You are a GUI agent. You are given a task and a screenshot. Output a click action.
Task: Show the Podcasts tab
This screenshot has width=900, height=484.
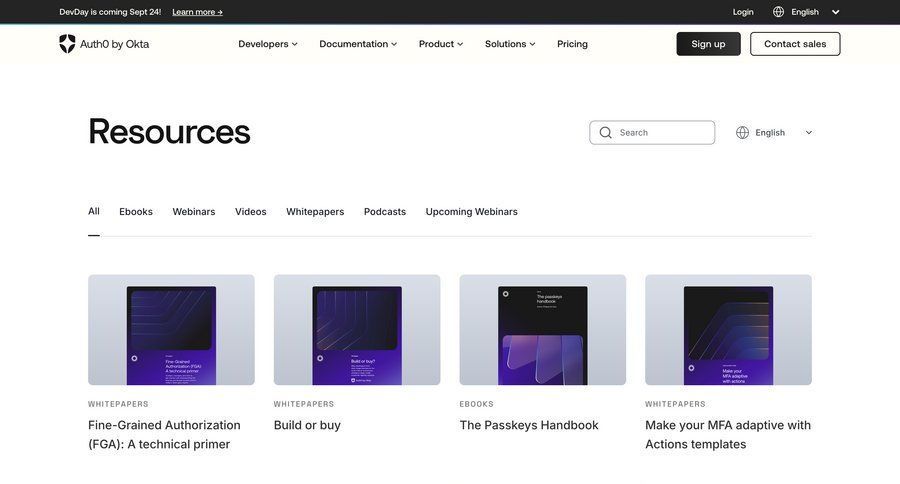pos(384,212)
